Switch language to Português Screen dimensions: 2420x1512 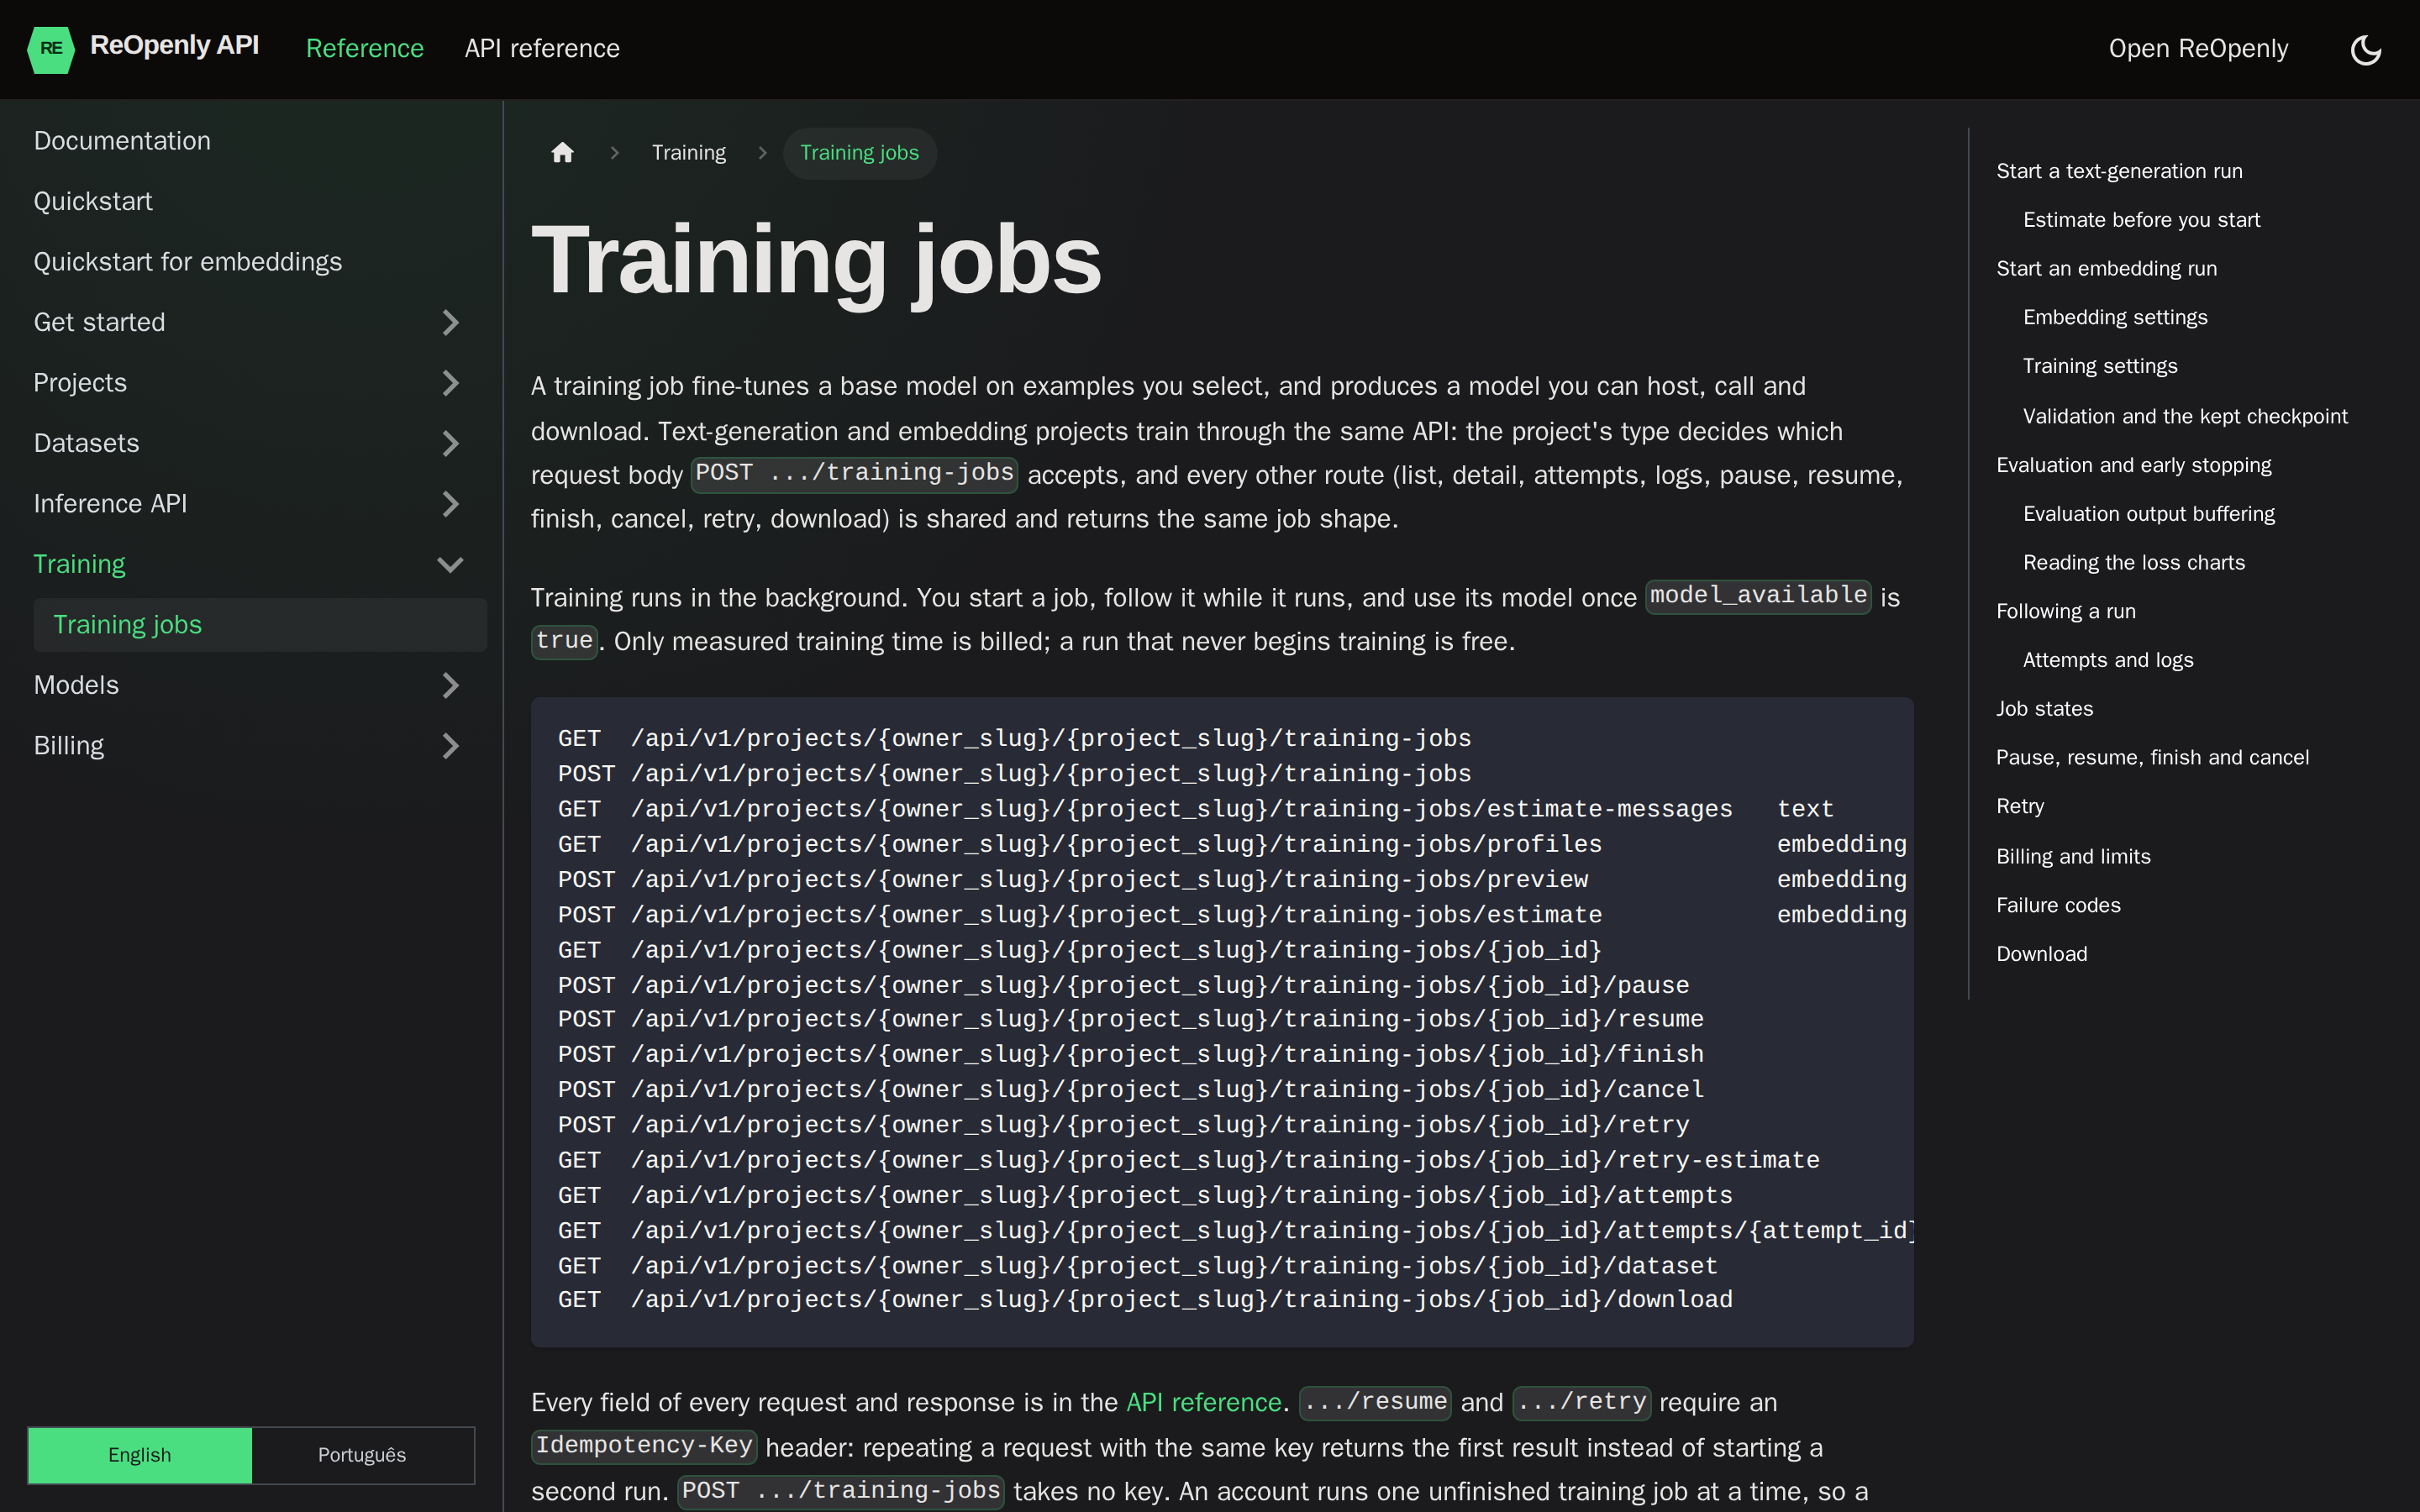362,1455
